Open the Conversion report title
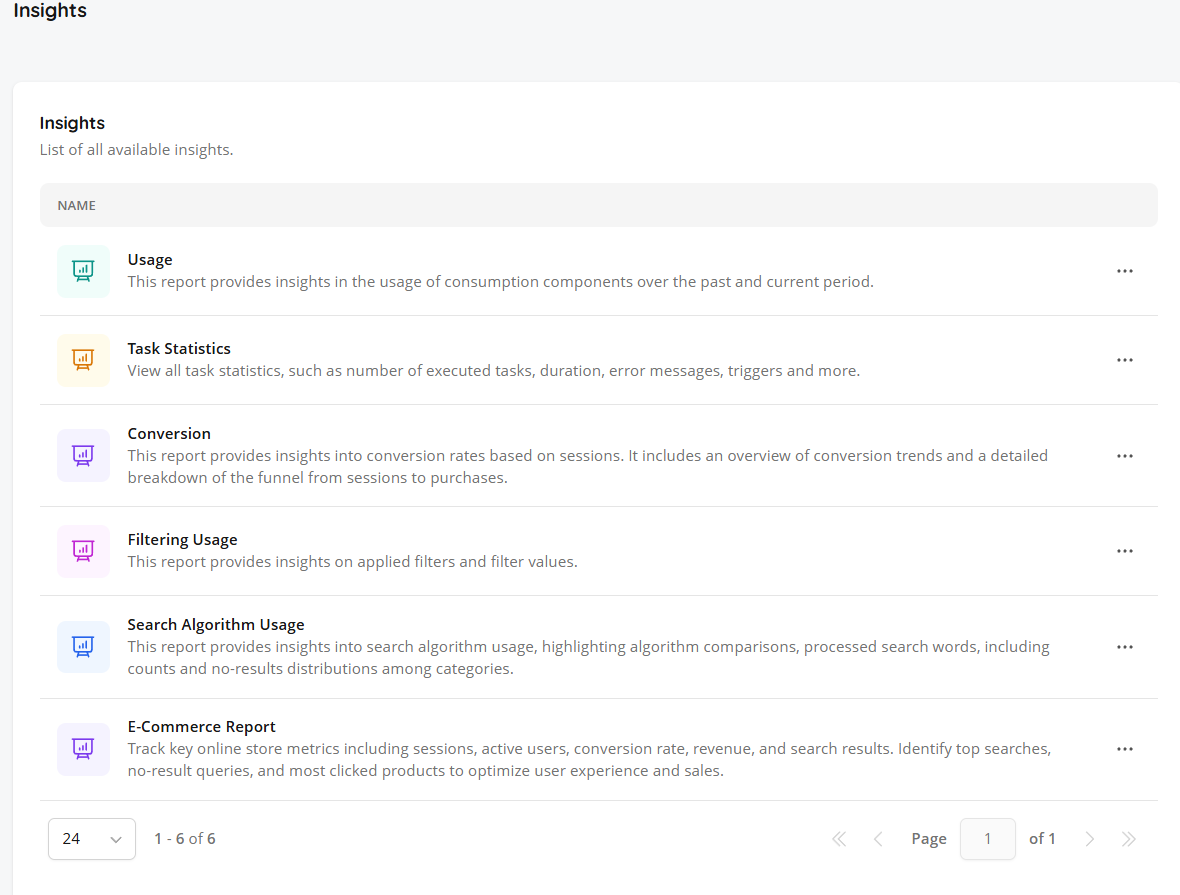This screenshot has width=1180, height=895. click(169, 434)
